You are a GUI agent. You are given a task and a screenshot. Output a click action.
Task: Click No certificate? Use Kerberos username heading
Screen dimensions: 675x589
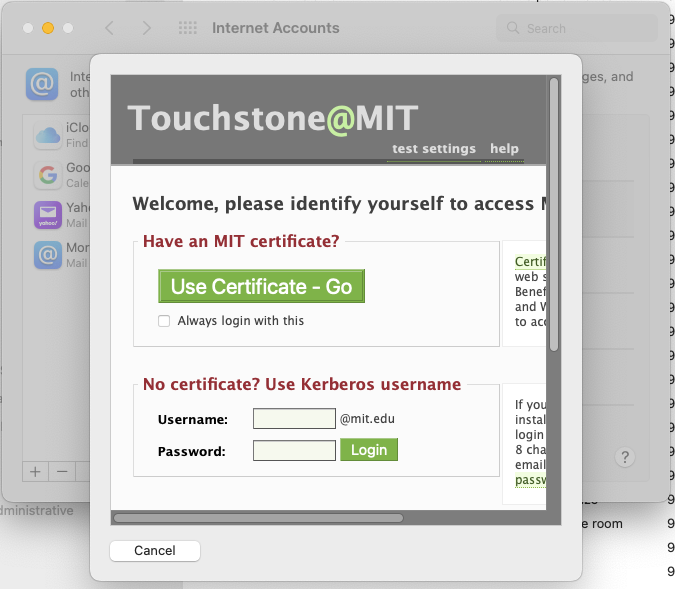tap(302, 384)
